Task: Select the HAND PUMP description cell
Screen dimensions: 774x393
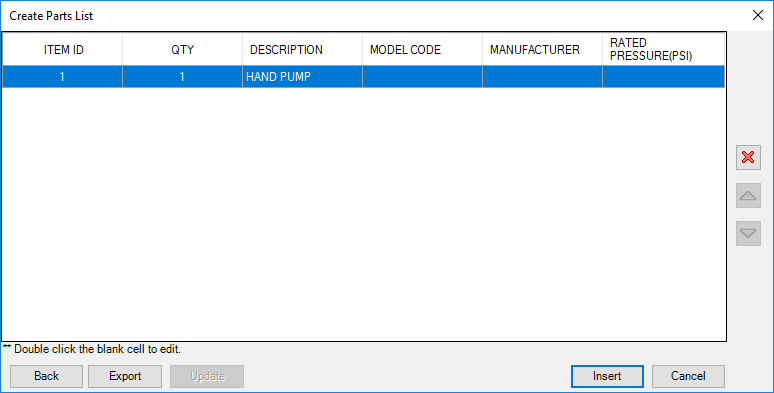Action: [x=302, y=77]
